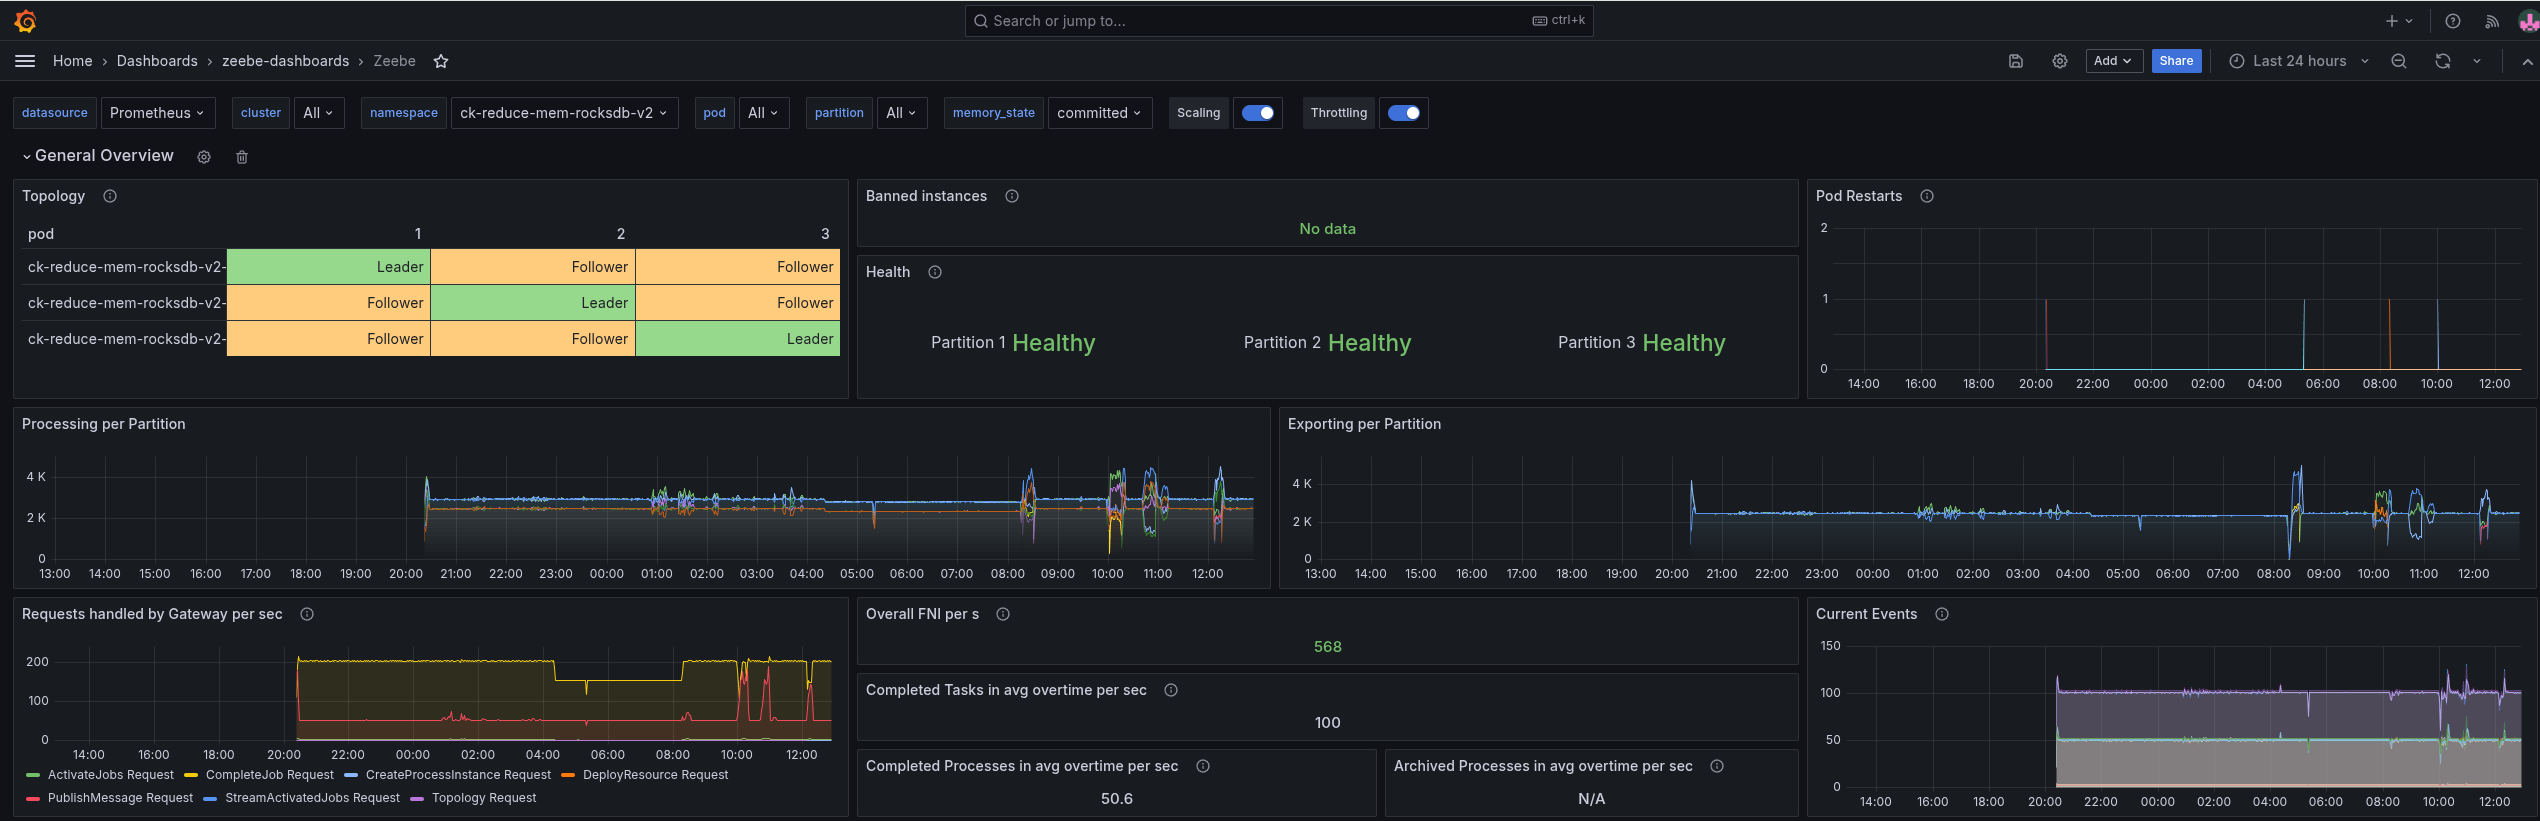Show Archived Processes info icon
2540x821 pixels.
pyautogui.click(x=1717, y=766)
